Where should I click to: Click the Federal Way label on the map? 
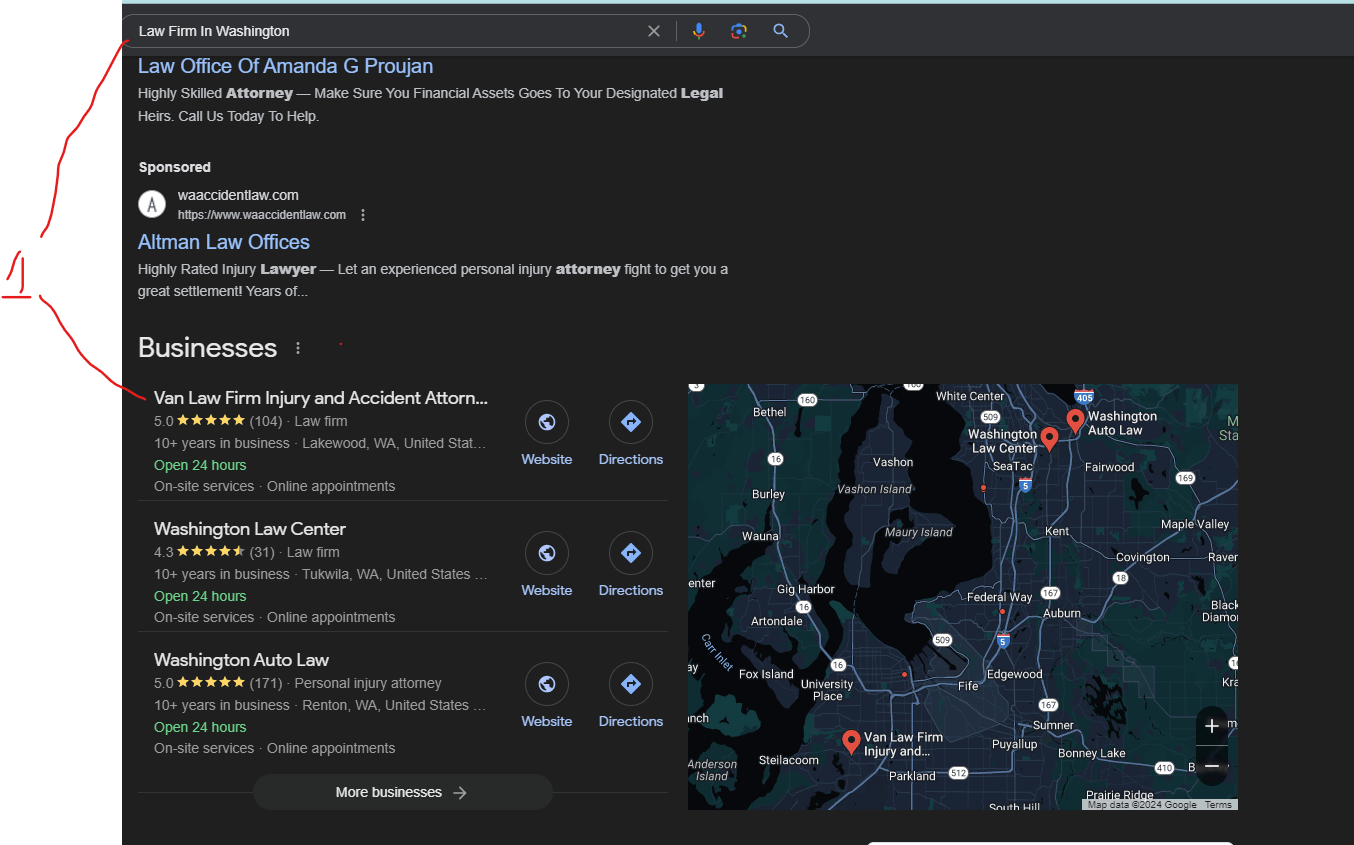pos(1000,597)
